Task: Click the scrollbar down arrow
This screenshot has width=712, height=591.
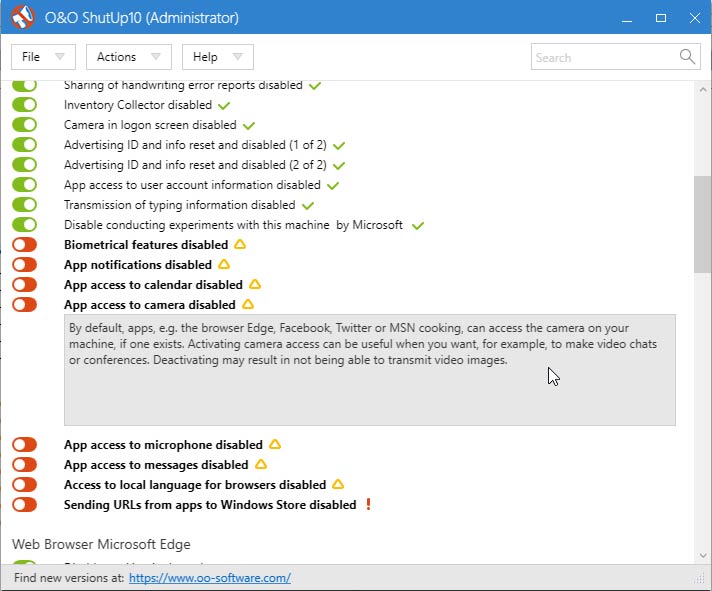Action: pyautogui.click(x=703, y=556)
